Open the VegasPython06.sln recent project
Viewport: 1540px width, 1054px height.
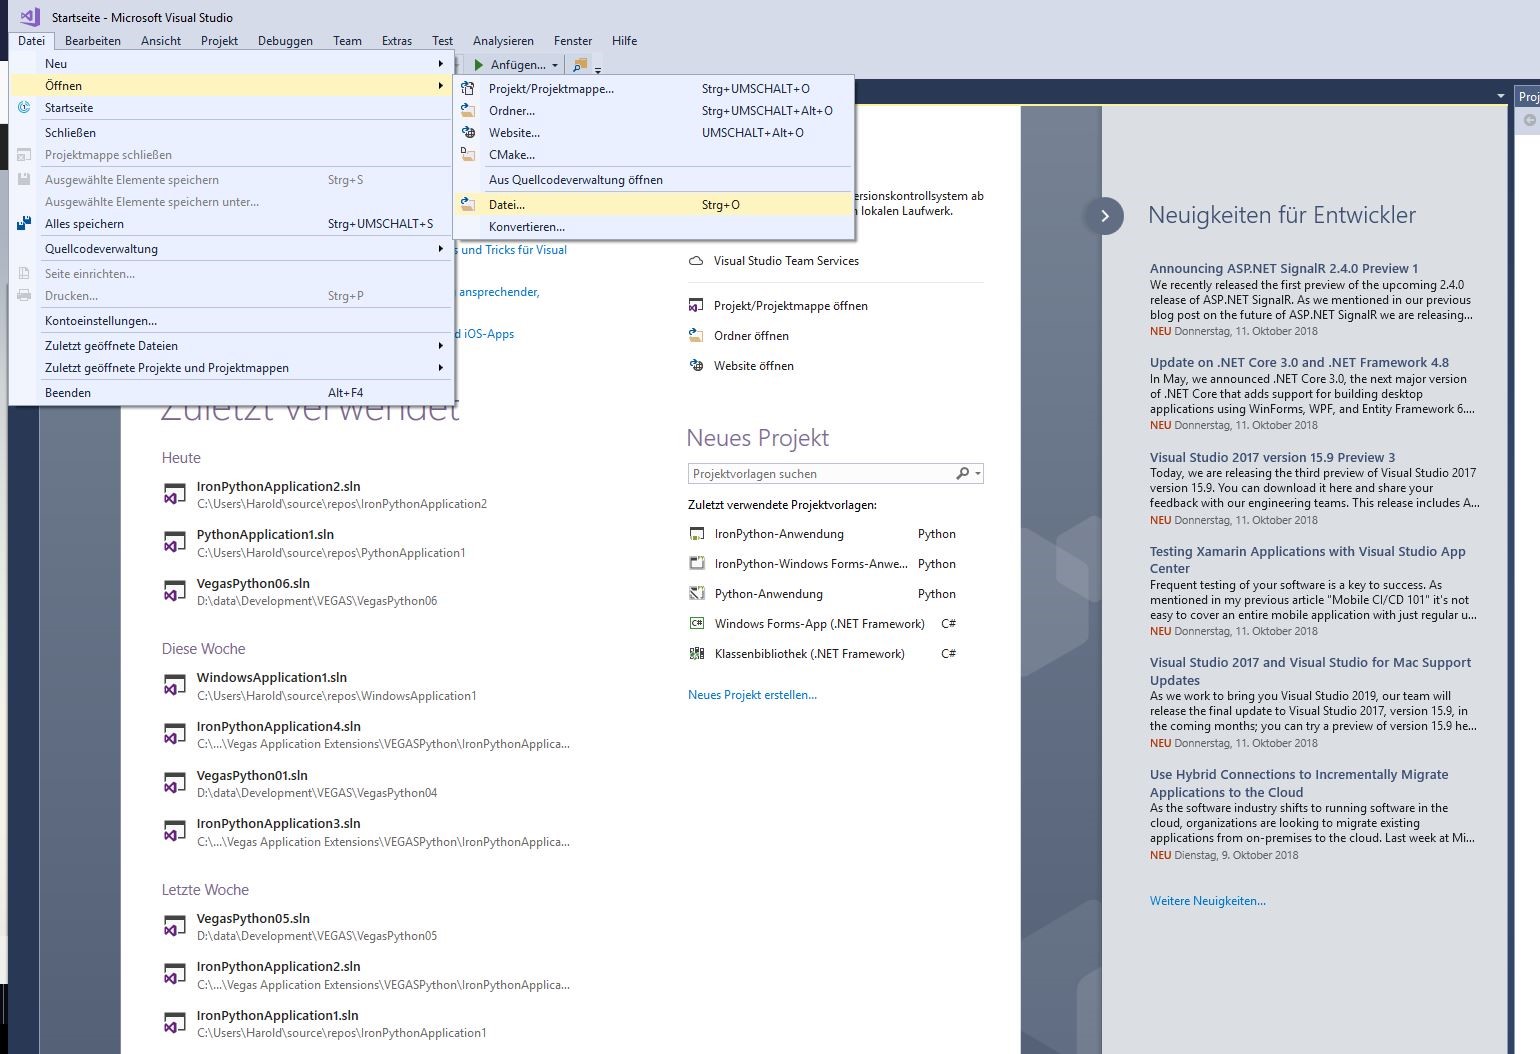tap(253, 584)
